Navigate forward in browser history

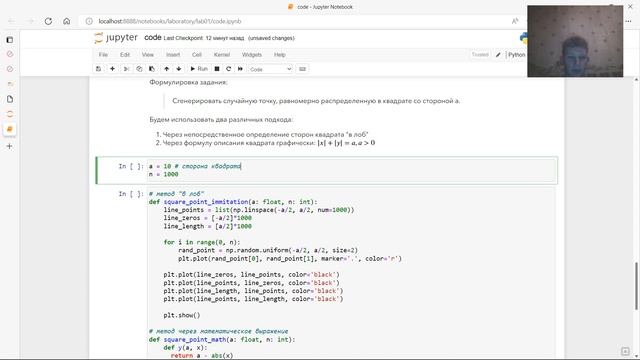(x=30, y=21)
